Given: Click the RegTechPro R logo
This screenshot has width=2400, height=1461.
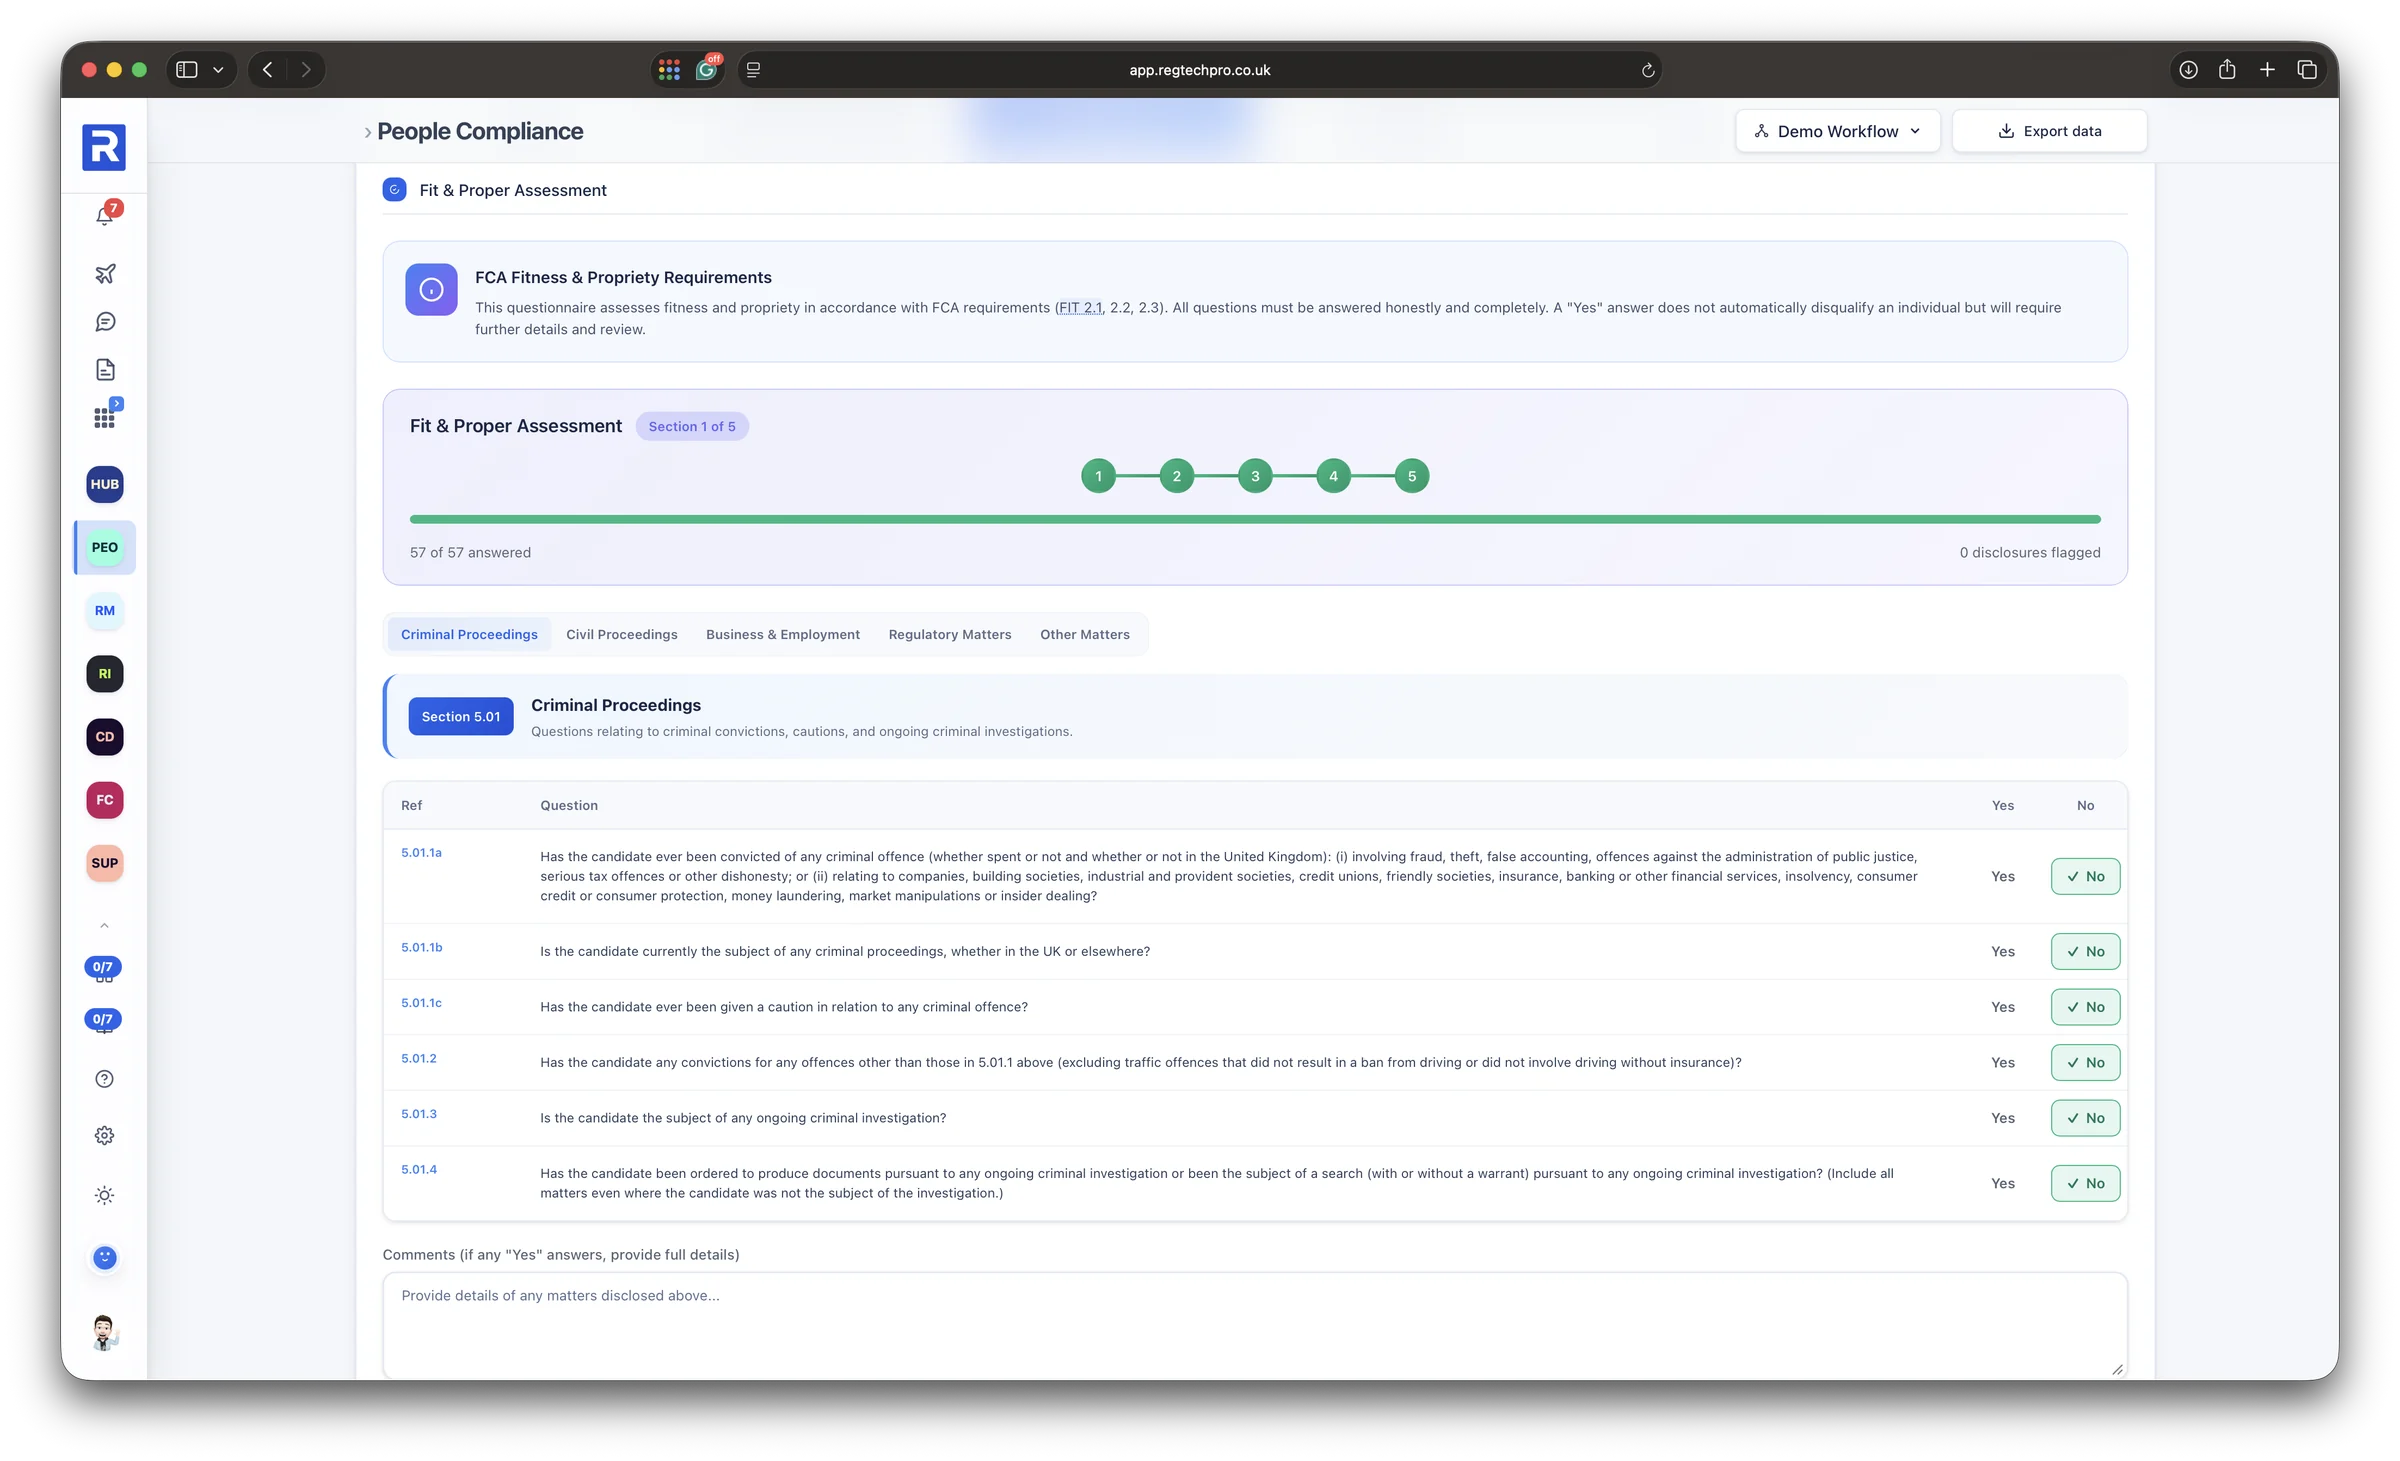Looking at the screenshot, I should point(104,147).
